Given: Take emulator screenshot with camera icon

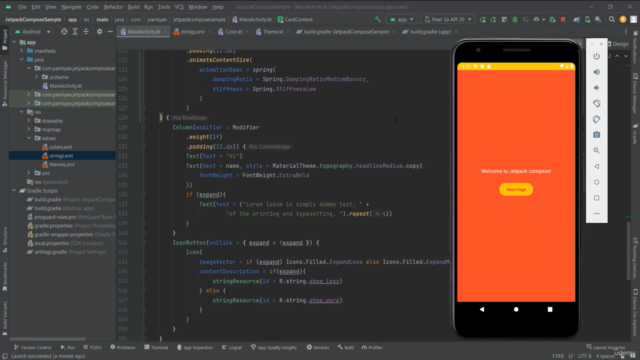Looking at the screenshot, I should 596,135.
